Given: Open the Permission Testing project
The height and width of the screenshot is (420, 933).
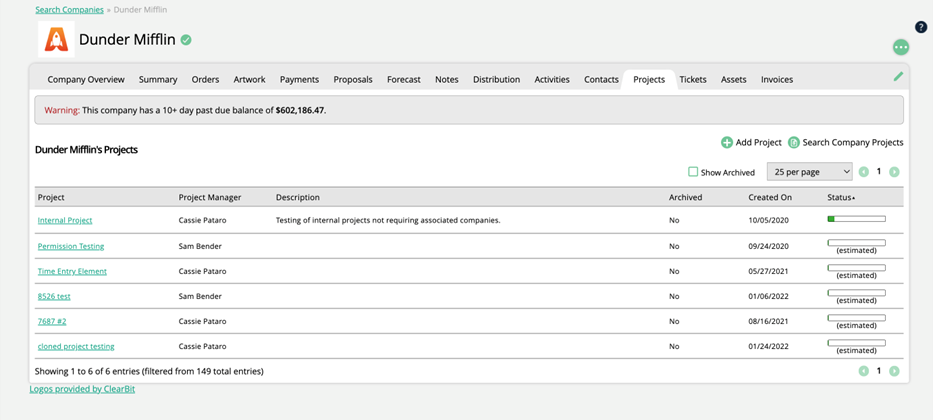Looking at the screenshot, I should (x=71, y=246).
